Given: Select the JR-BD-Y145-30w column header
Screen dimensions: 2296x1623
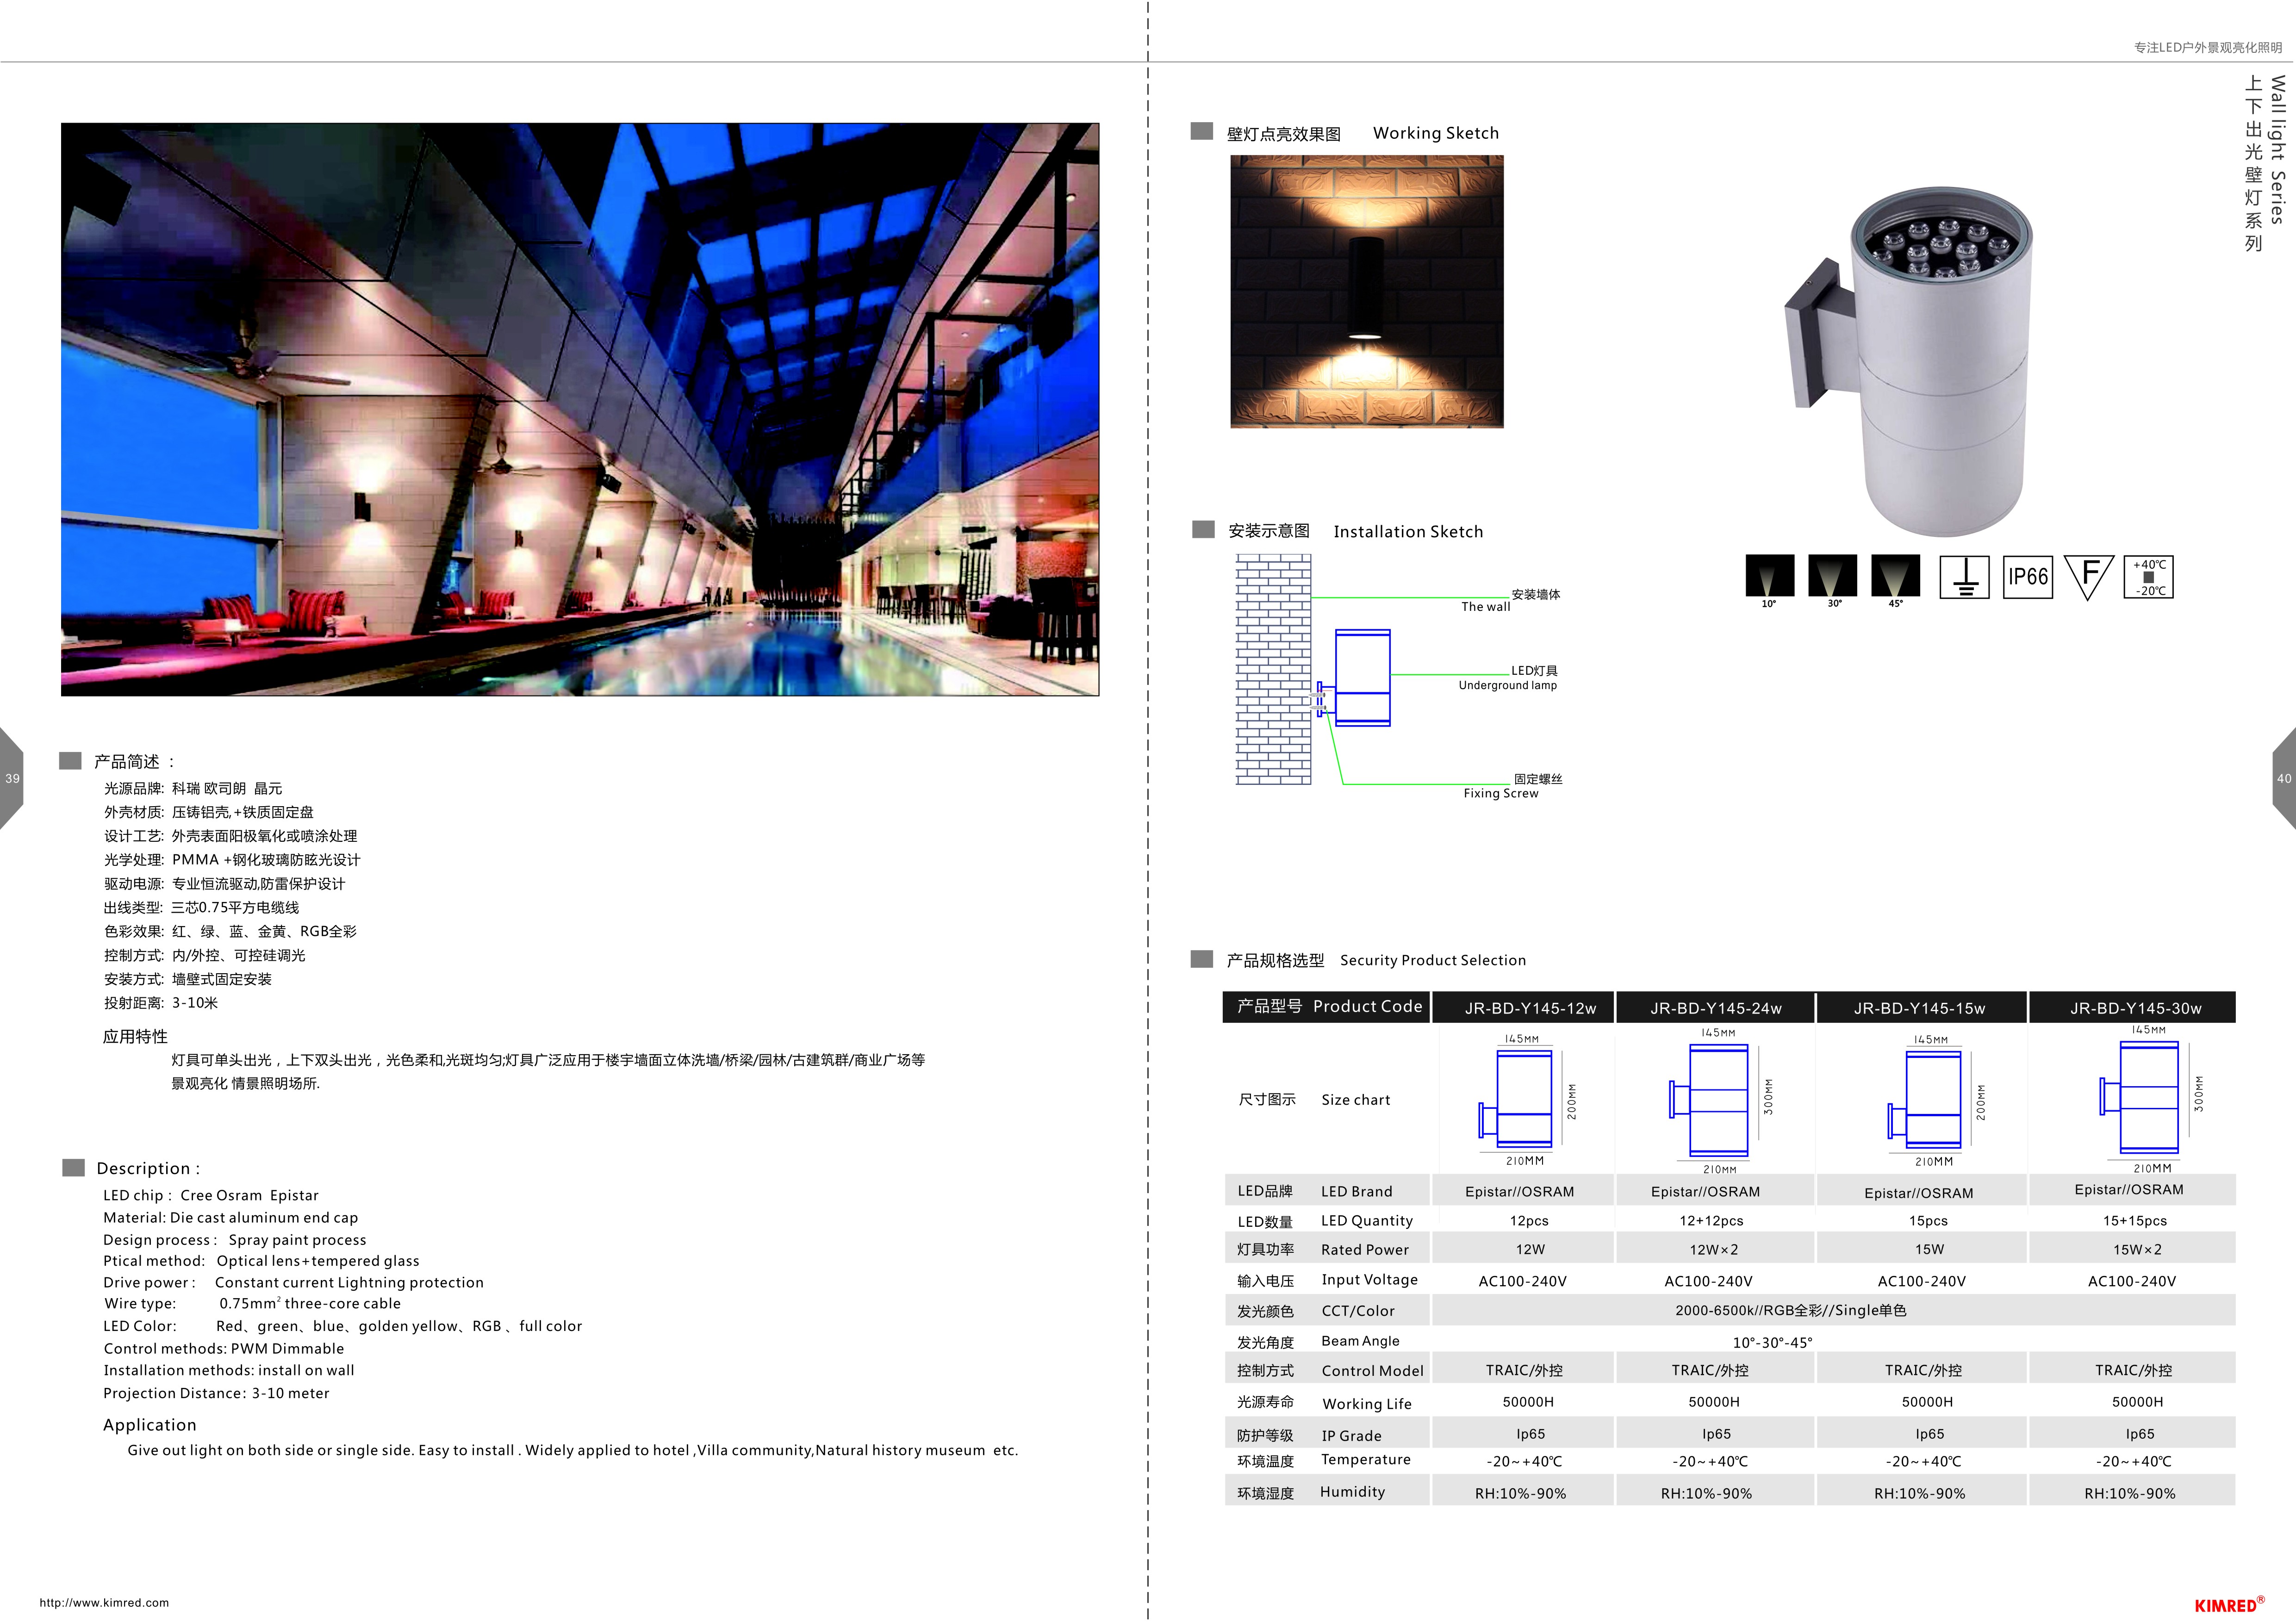Looking at the screenshot, I should (x=2135, y=1008).
